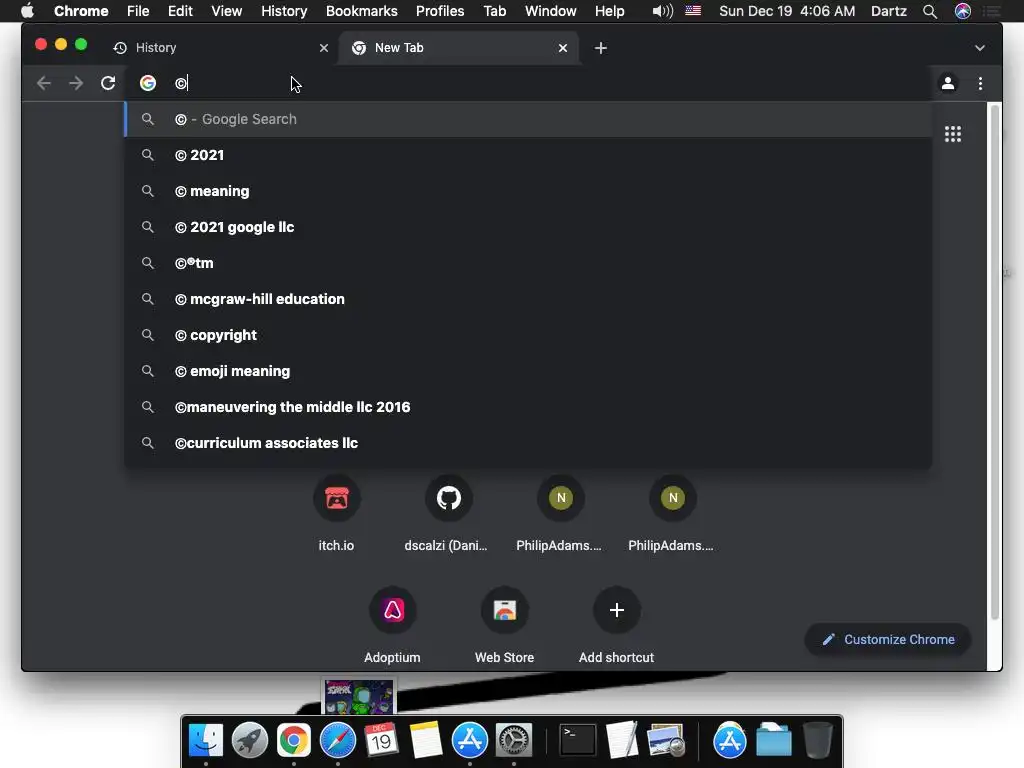This screenshot has width=1024, height=768.
Task: Open the File menu
Action: 138,11
